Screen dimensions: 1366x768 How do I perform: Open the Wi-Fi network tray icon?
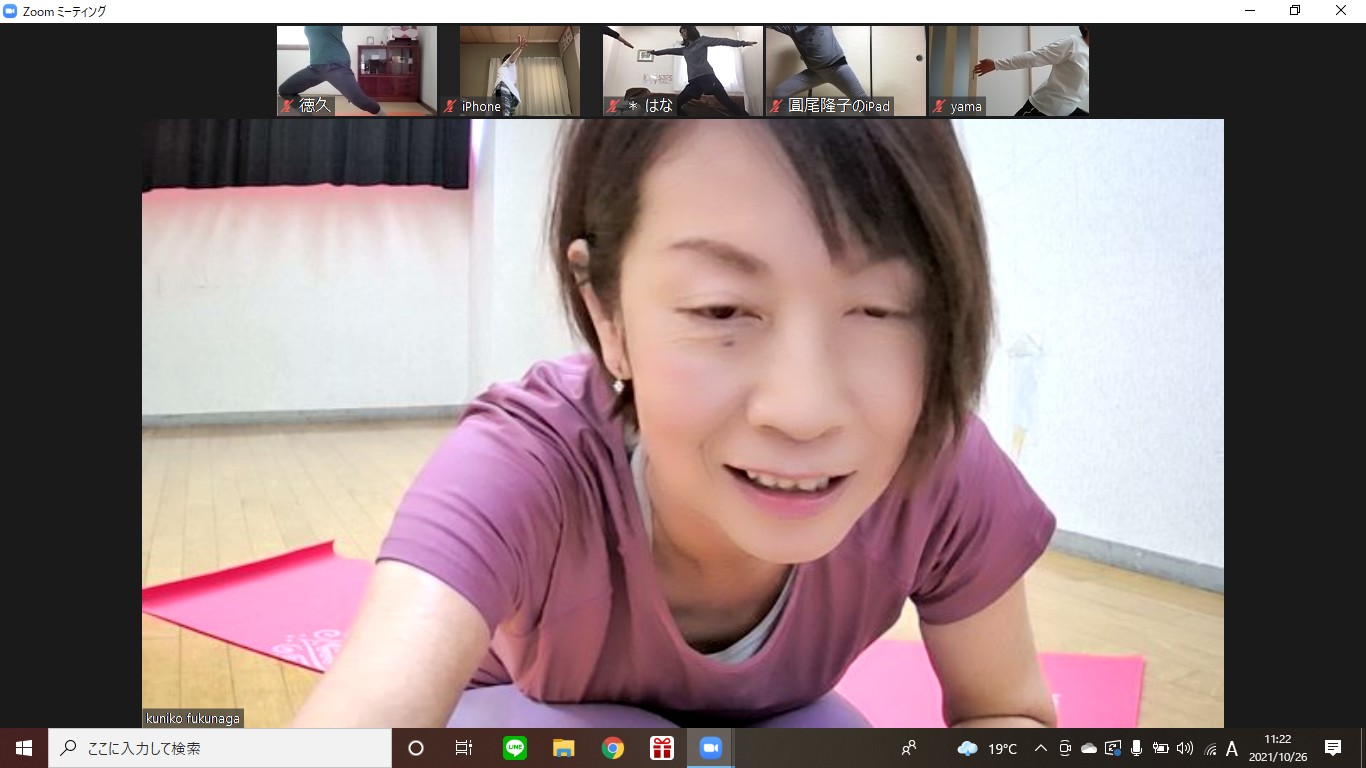1210,748
